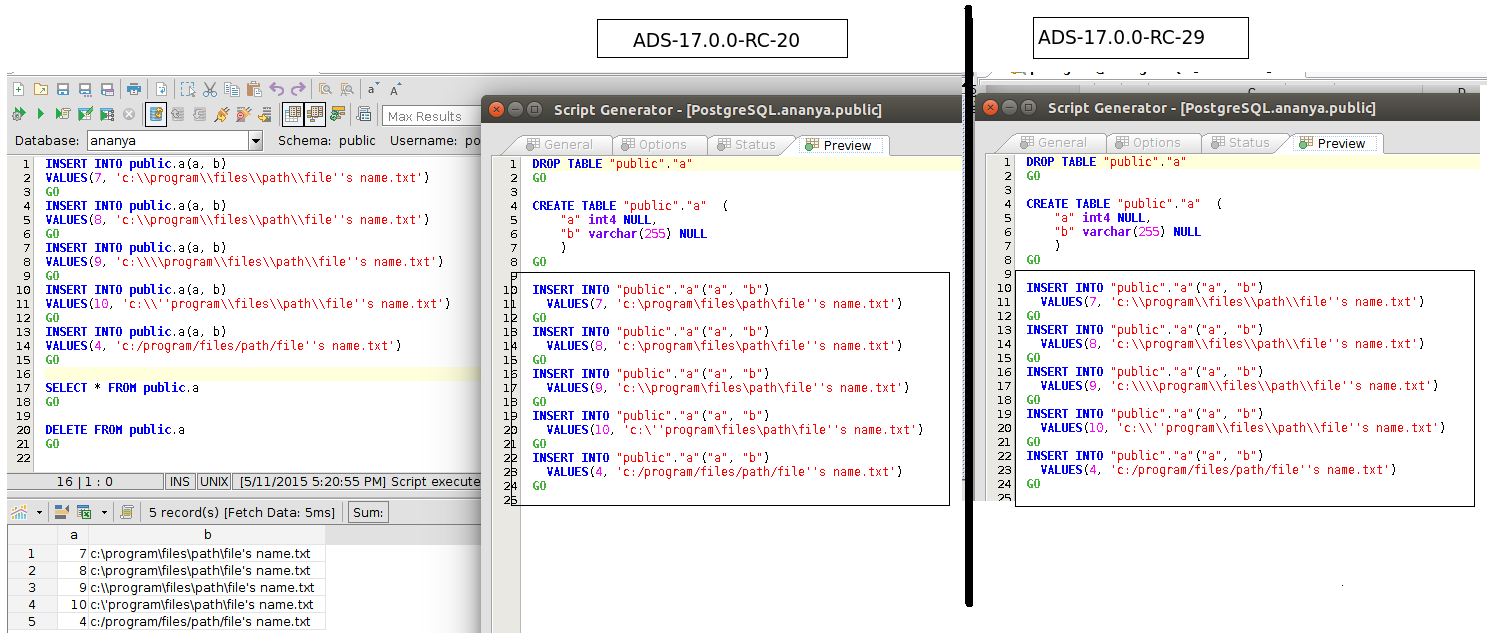This screenshot has width=1493, height=633.
Task: Click the Max Results input field
Action: point(431,116)
